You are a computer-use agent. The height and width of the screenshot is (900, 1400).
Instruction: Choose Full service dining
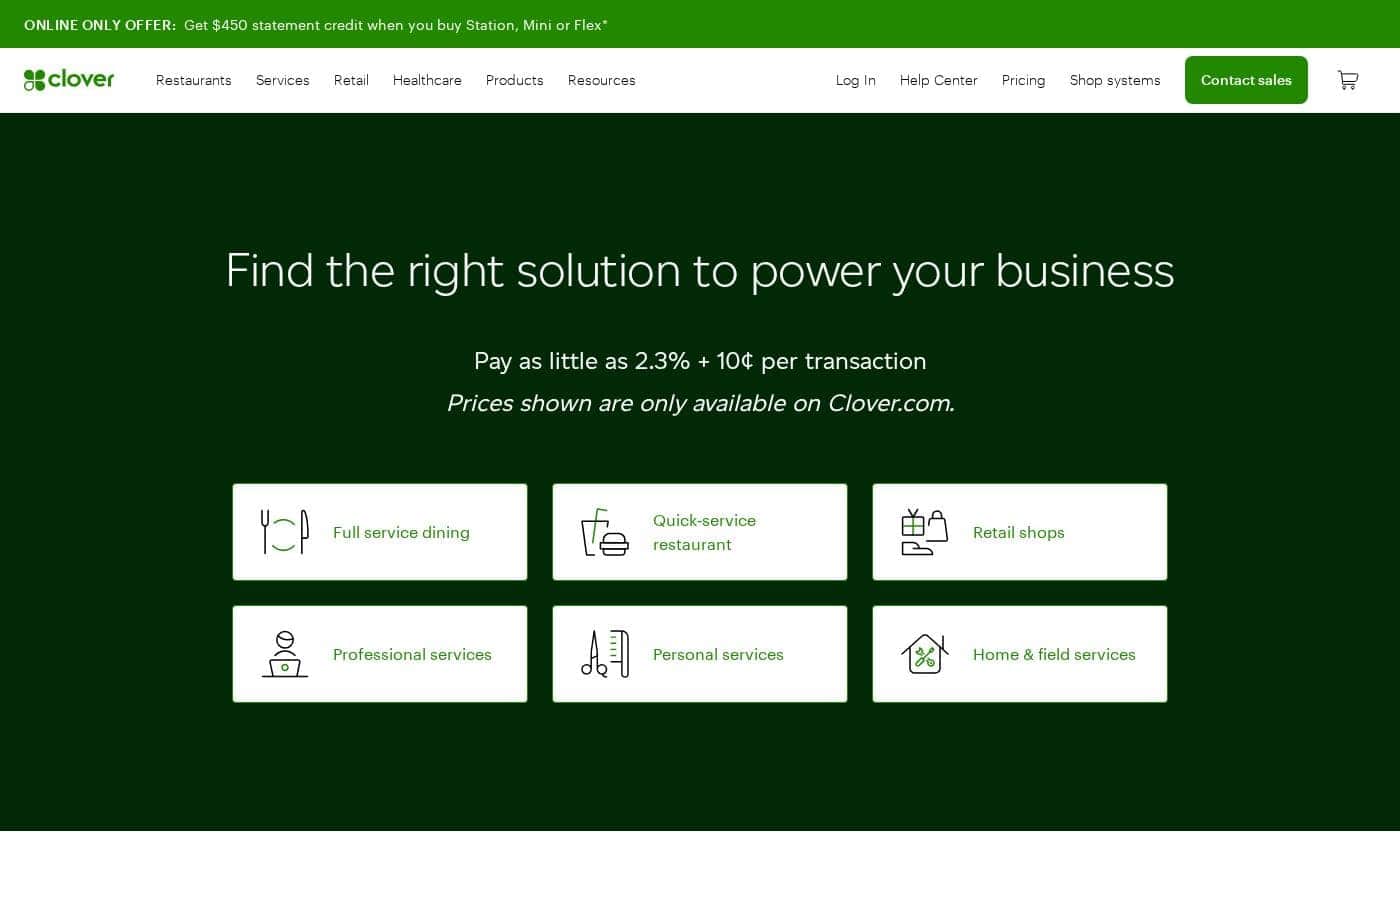coord(380,532)
